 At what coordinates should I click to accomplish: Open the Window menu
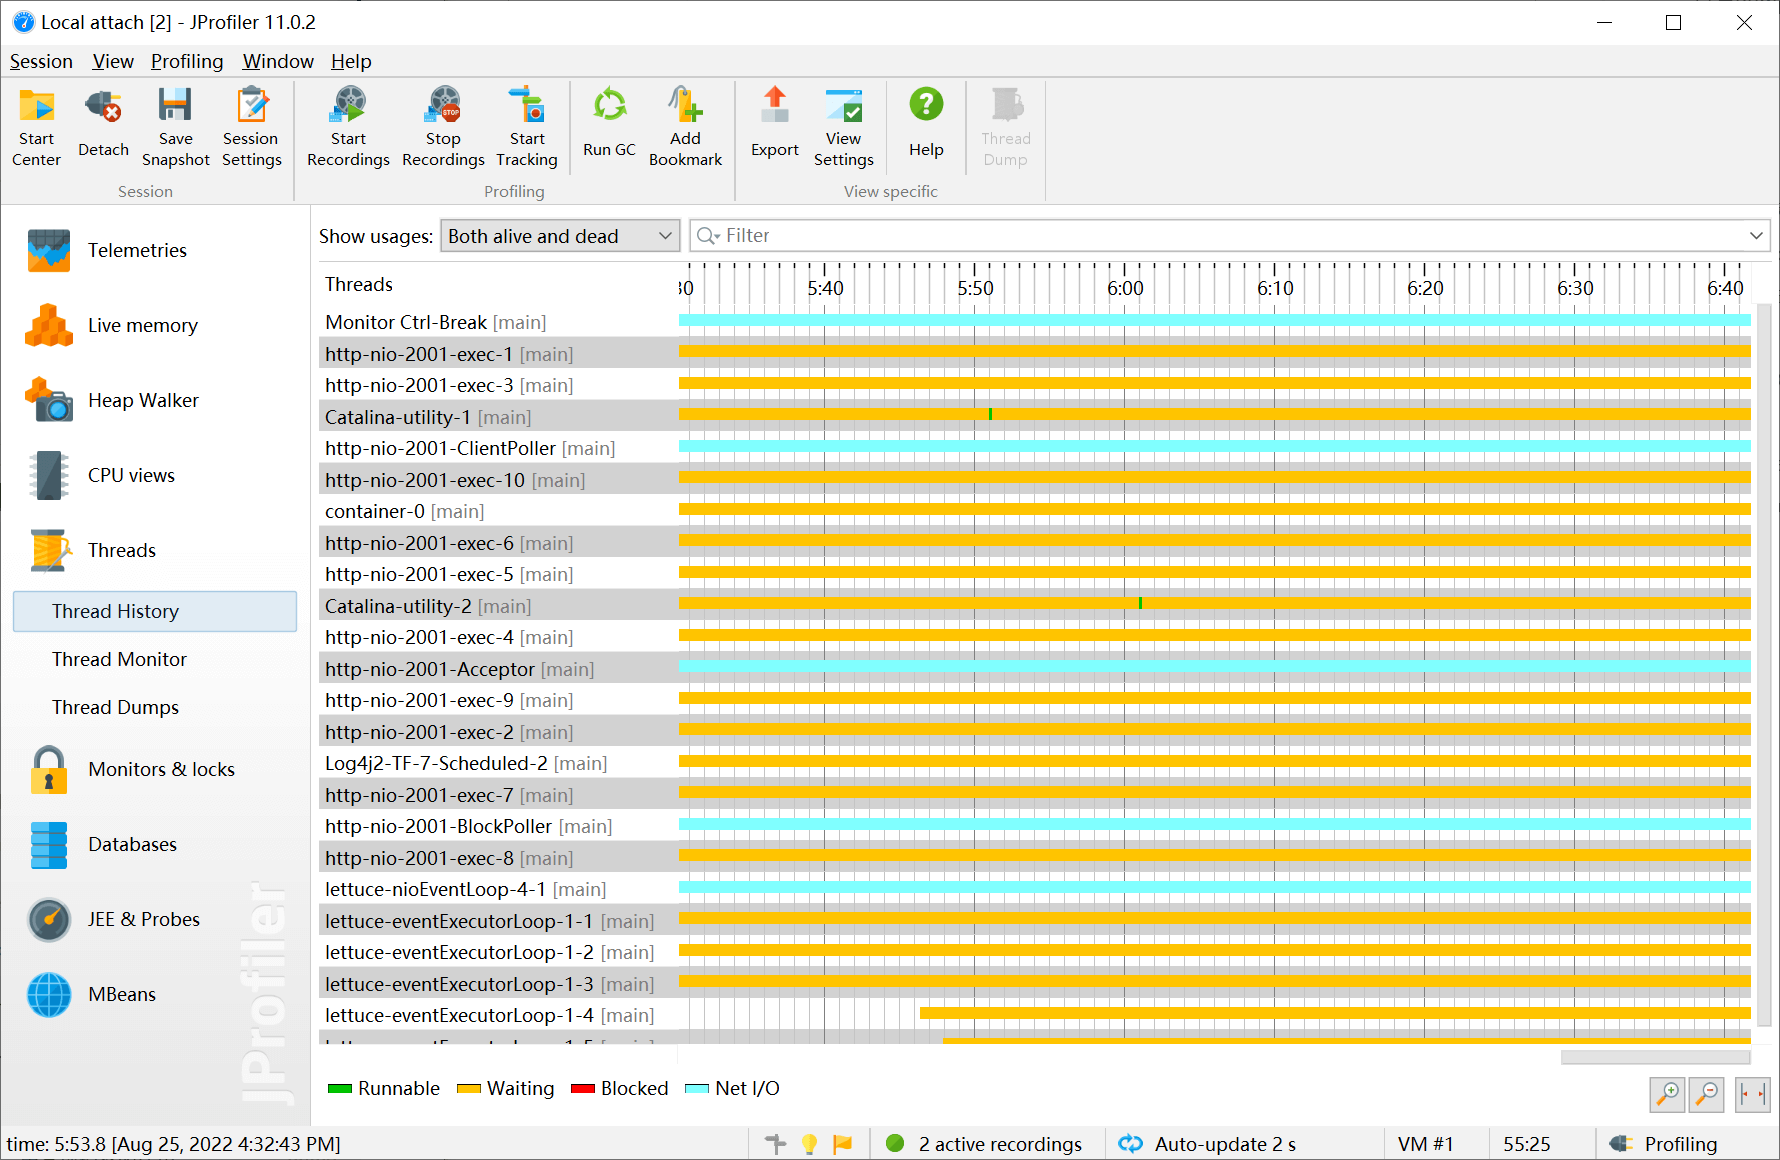click(278, 61)
